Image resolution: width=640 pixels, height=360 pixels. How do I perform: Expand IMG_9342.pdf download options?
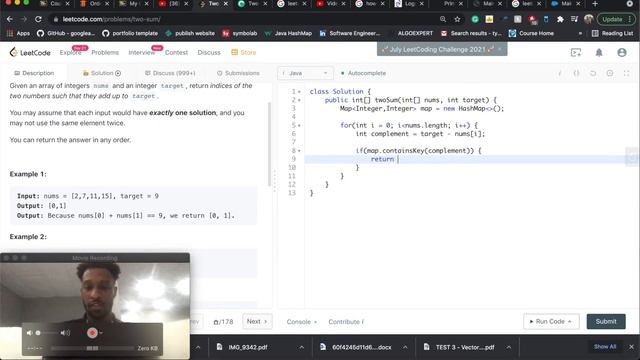301,347
